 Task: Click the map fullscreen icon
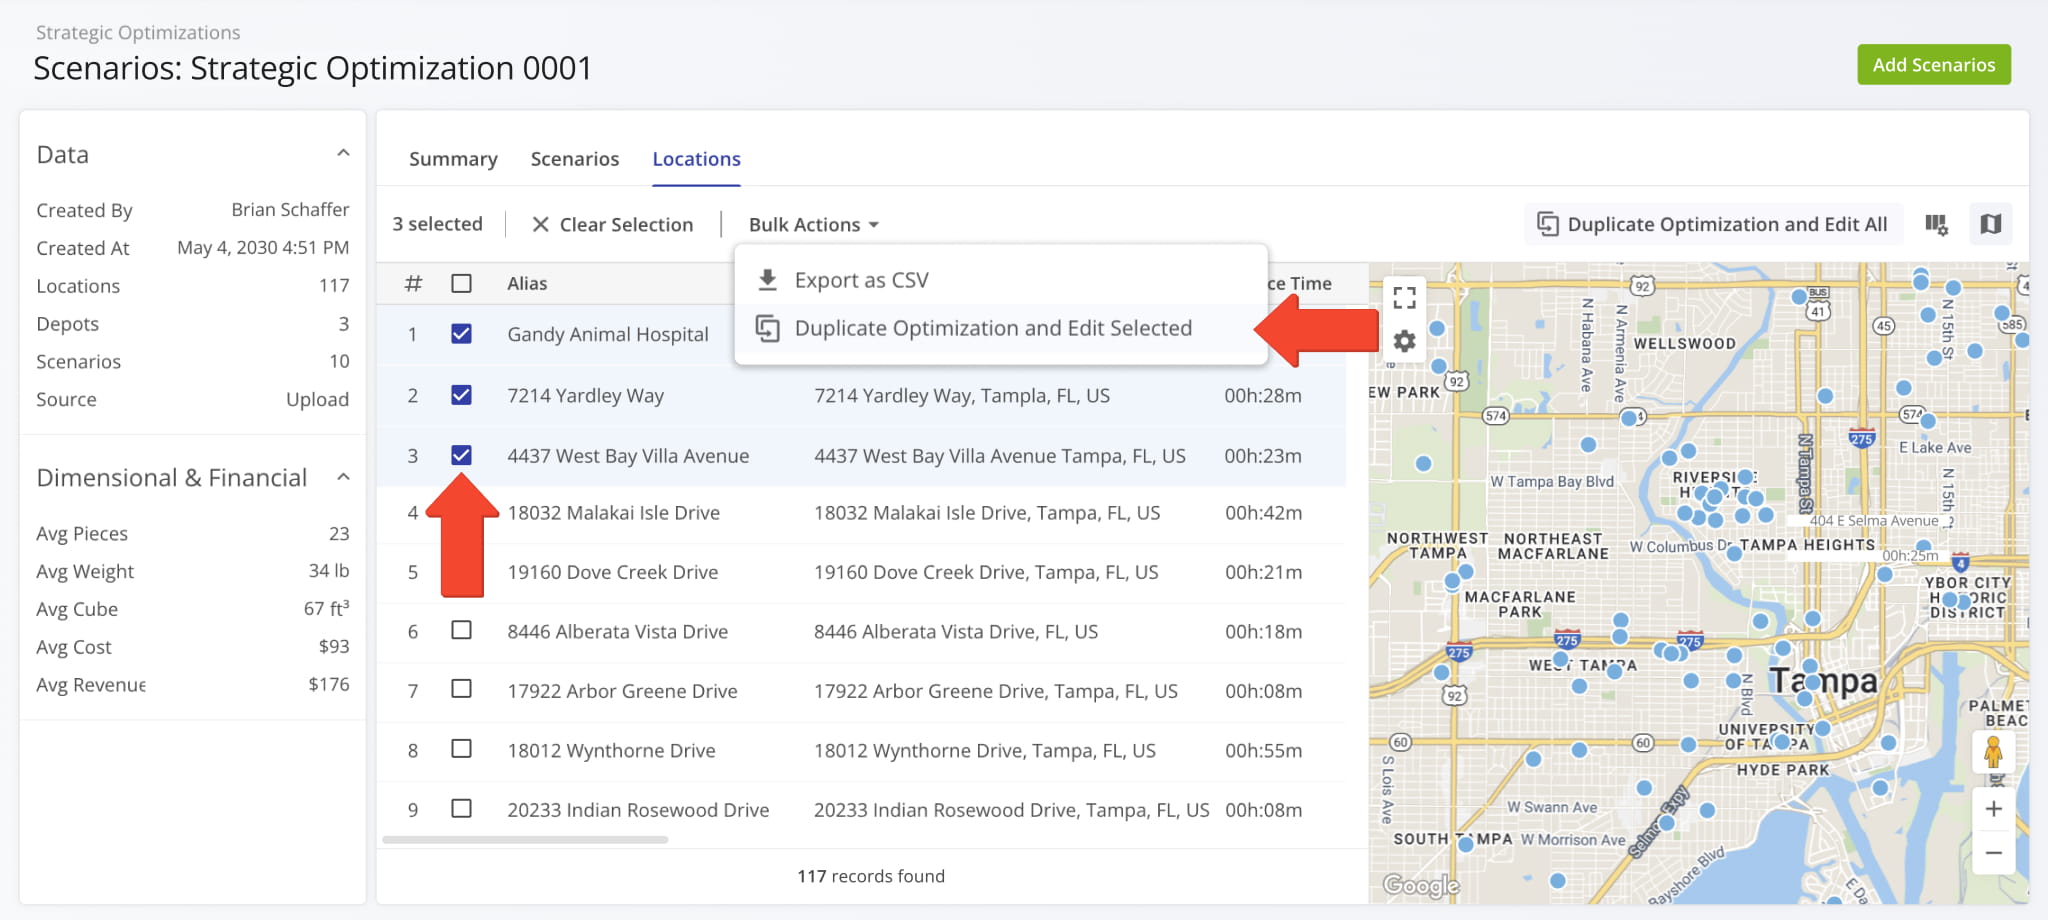(x=1404, y=297)
